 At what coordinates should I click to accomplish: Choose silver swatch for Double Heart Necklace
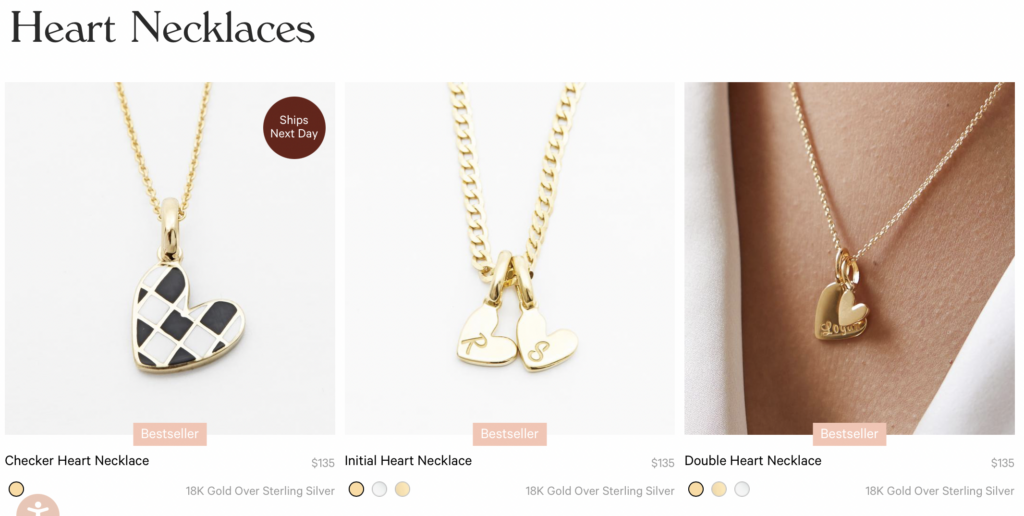pyautogui.click(x=742, y=489)
